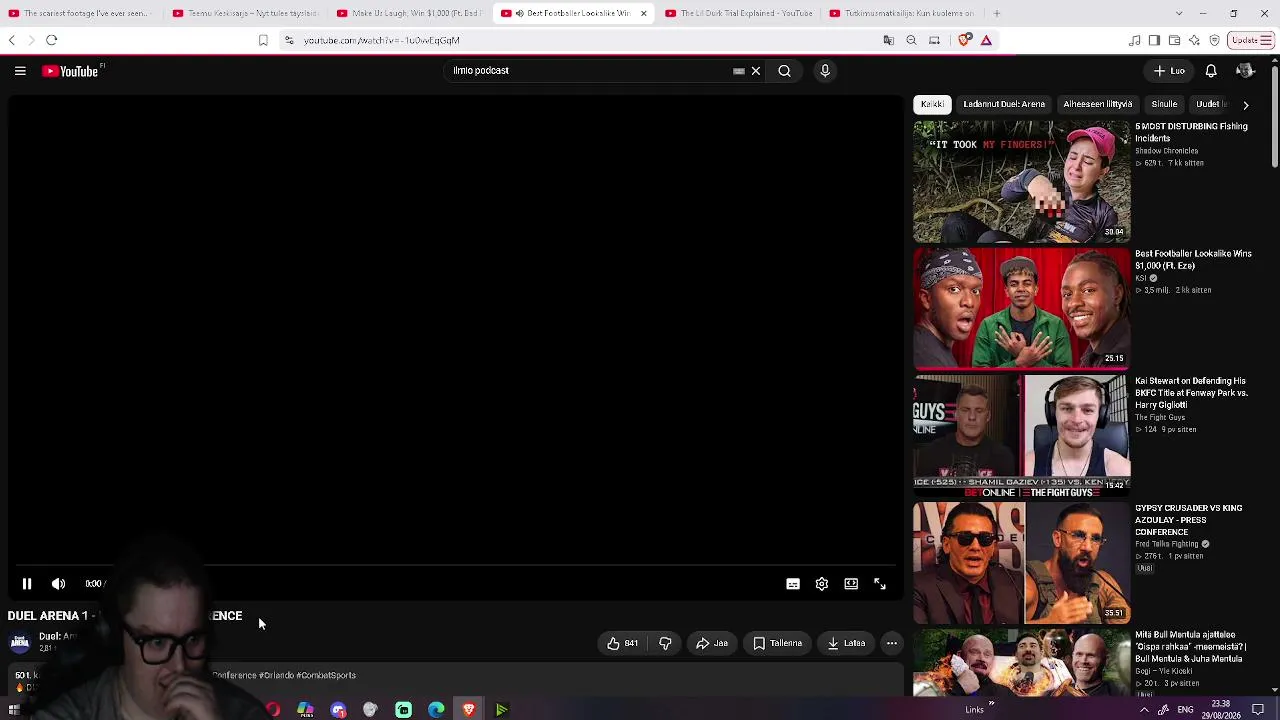
Task: Open a new browser tab
Action: tap(997, 13)
